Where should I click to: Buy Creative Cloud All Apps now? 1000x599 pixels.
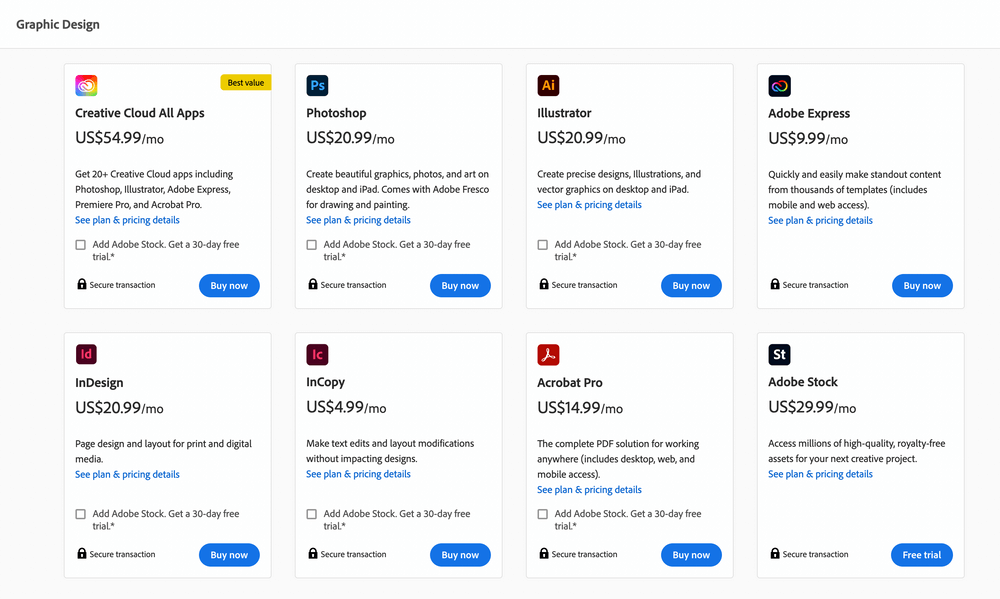[x=229, y=286]
